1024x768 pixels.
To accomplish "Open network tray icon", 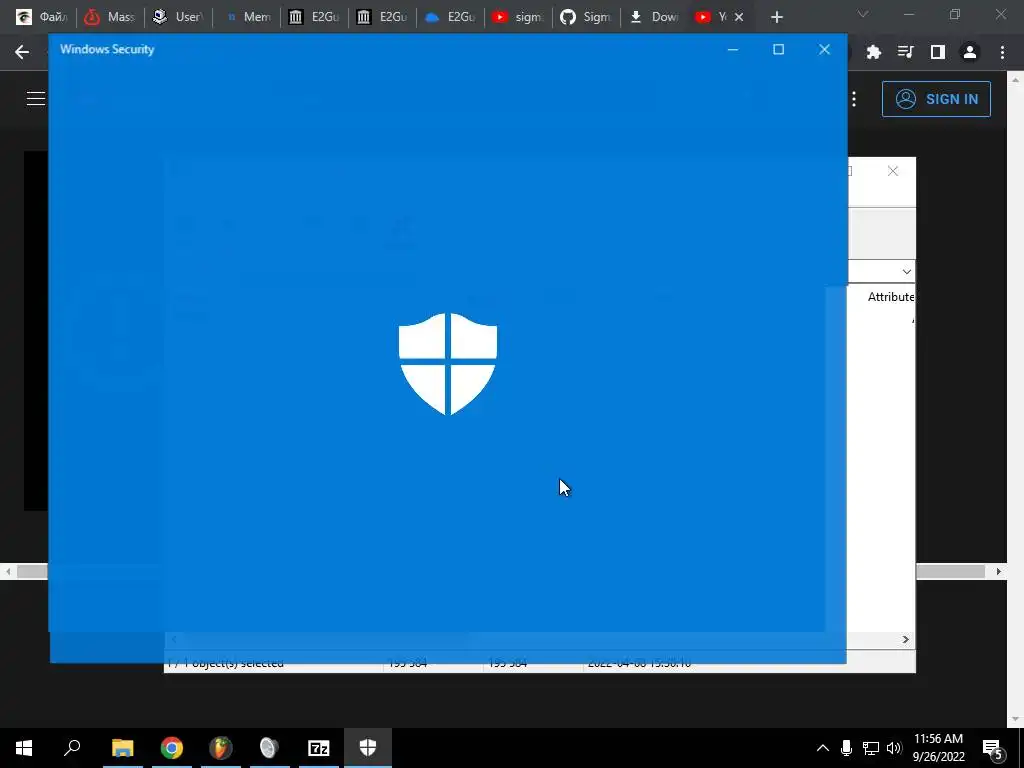I will (x=871, y=748).
